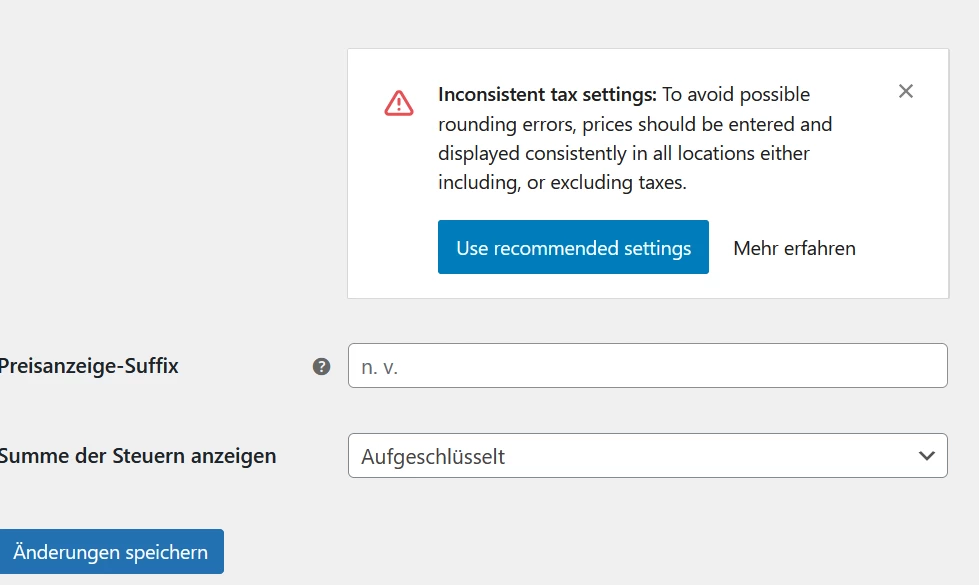This screenshot has height=585, width=979.
Task: Click the word 'speichern' on the blue save button
Action: pos(166,553)
